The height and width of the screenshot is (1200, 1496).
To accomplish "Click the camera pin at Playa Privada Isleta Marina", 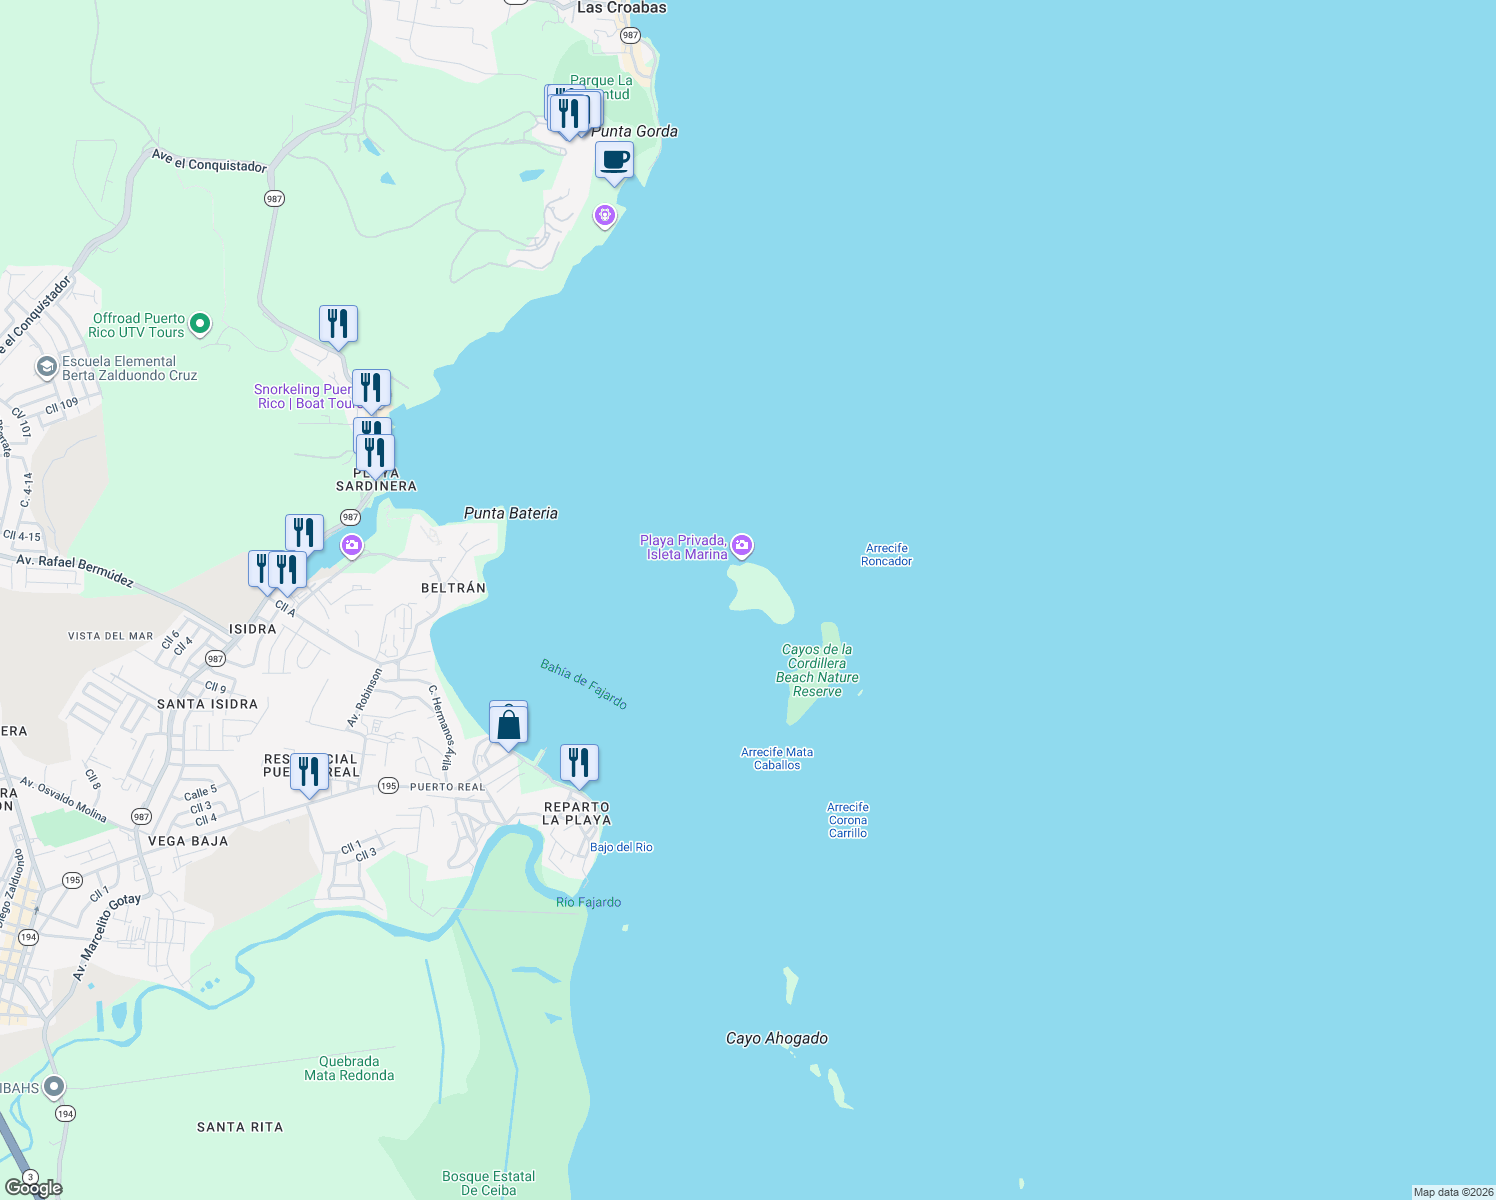I will pos(741,546).
